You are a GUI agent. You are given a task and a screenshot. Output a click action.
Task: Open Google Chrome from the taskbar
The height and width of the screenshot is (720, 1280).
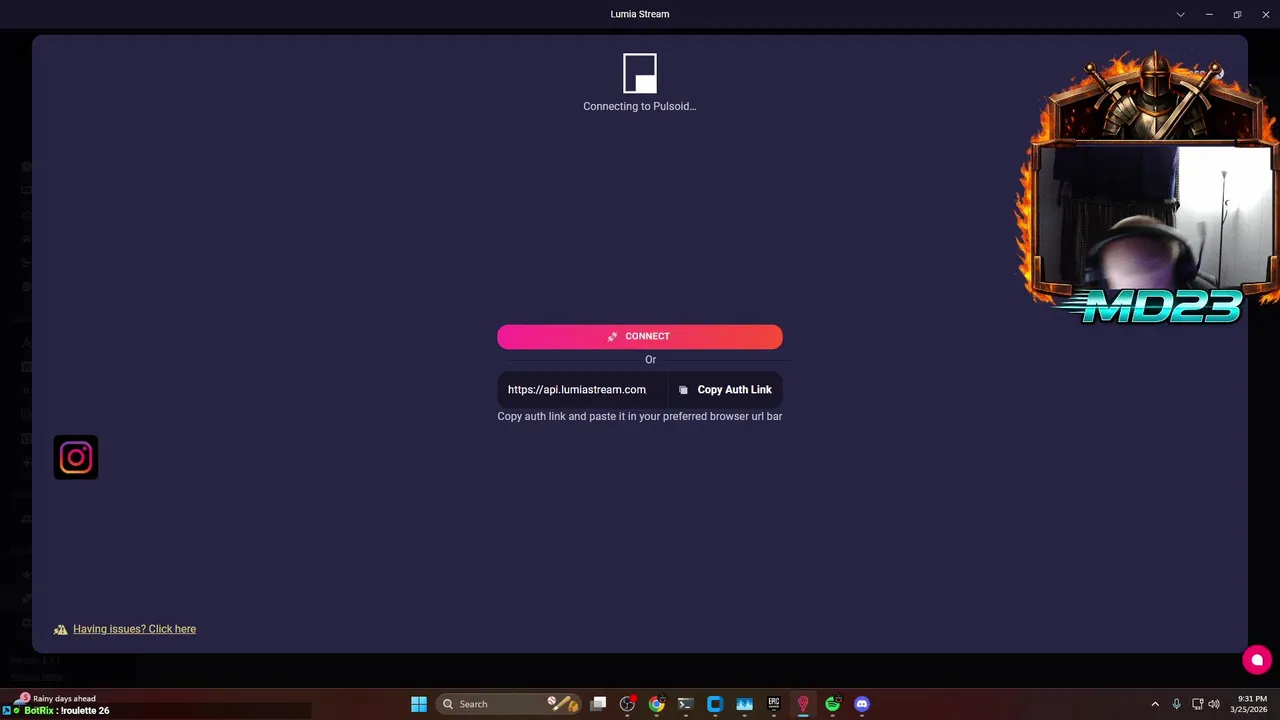(656, 704)
